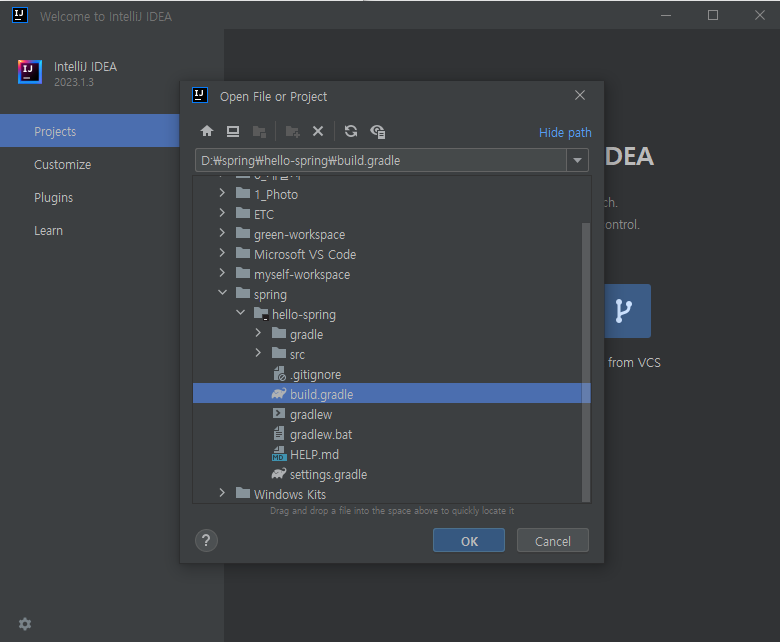Screen dimensions: 780x642
Task: Select the ETC folder name
Action: coord(264,214)
